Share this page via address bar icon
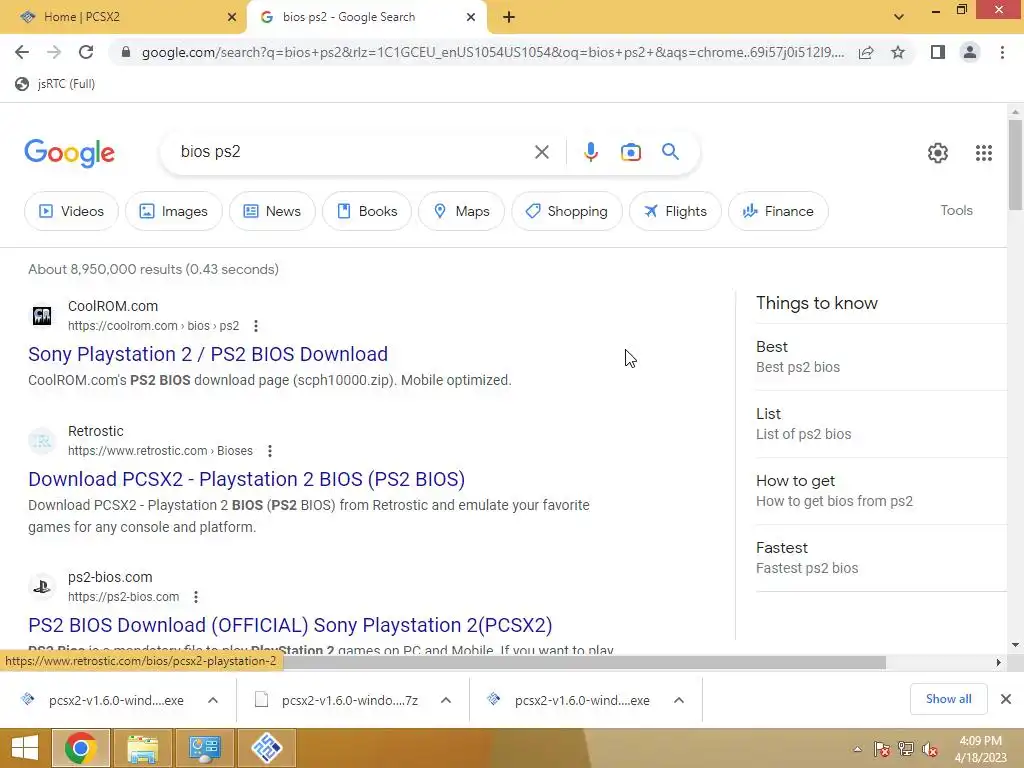 tap(866, 52)
